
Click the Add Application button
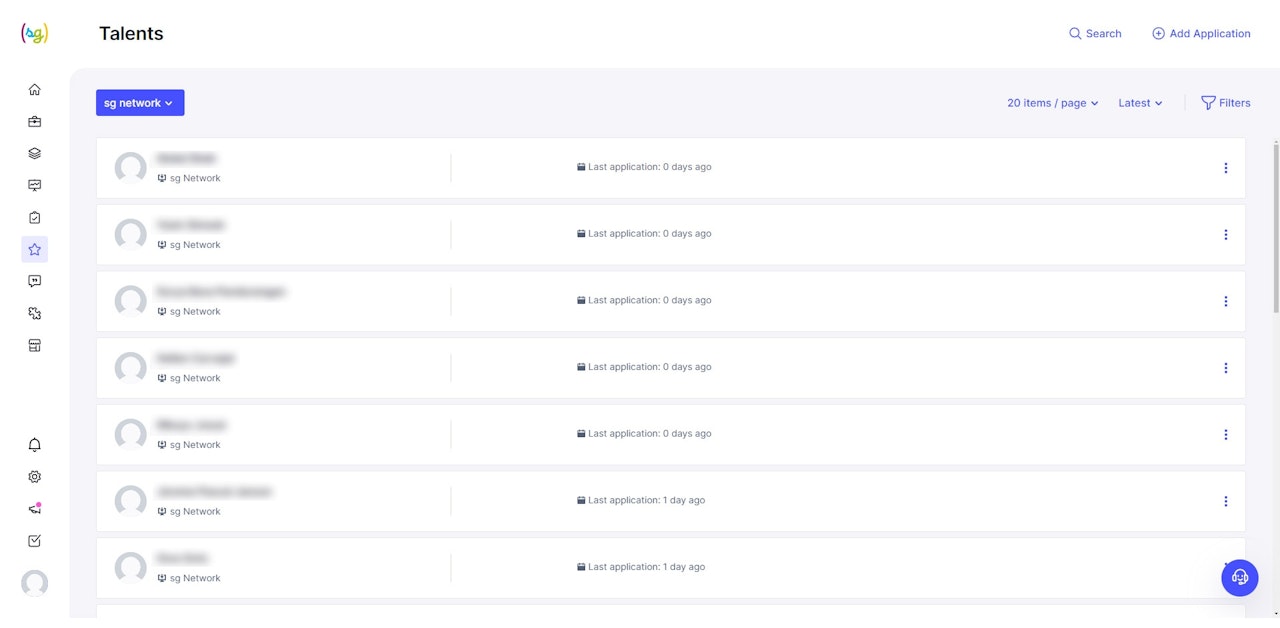[x=1201, y=34]
